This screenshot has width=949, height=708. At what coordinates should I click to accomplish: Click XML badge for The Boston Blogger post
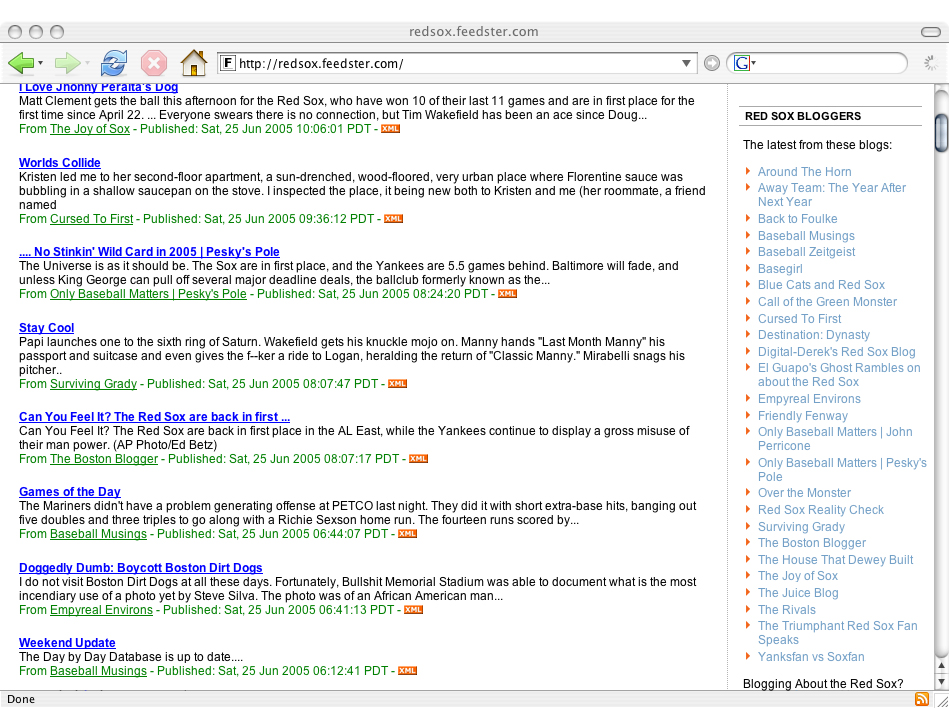click(x=418, y=459)
